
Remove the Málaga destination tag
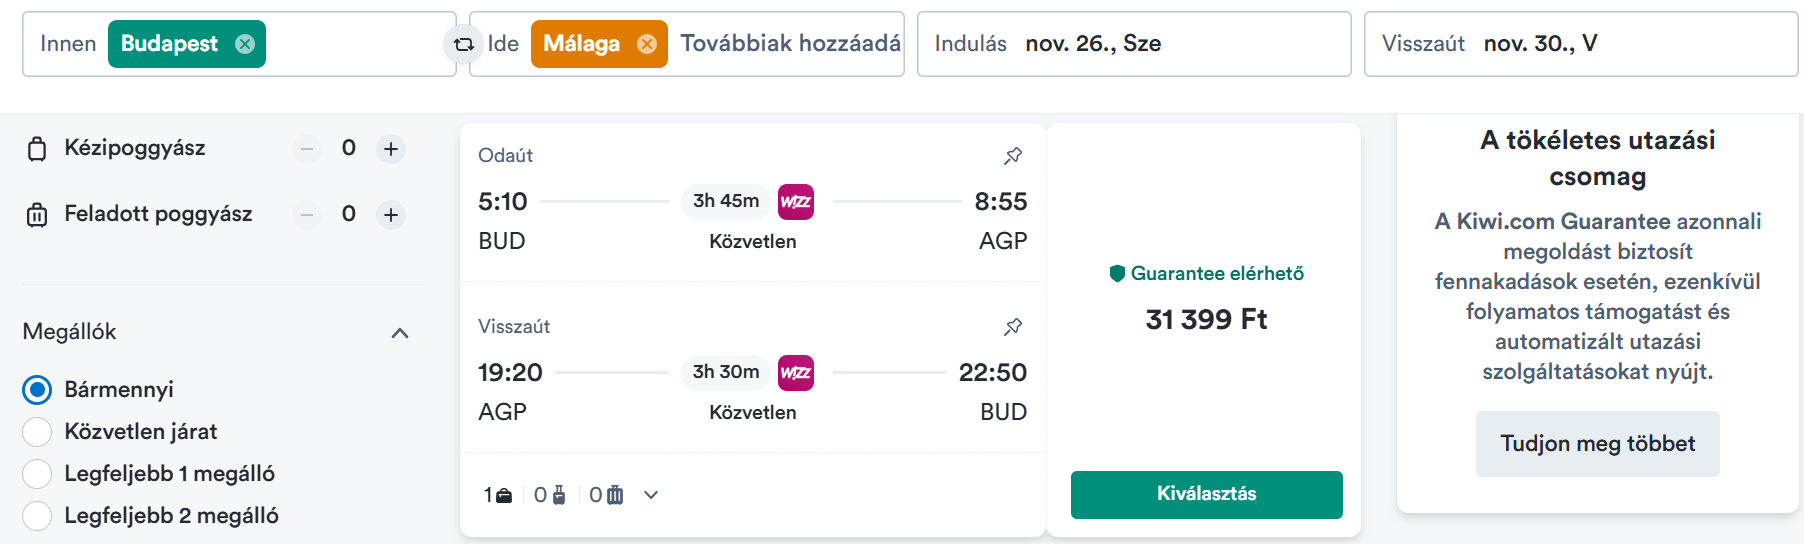647,44
